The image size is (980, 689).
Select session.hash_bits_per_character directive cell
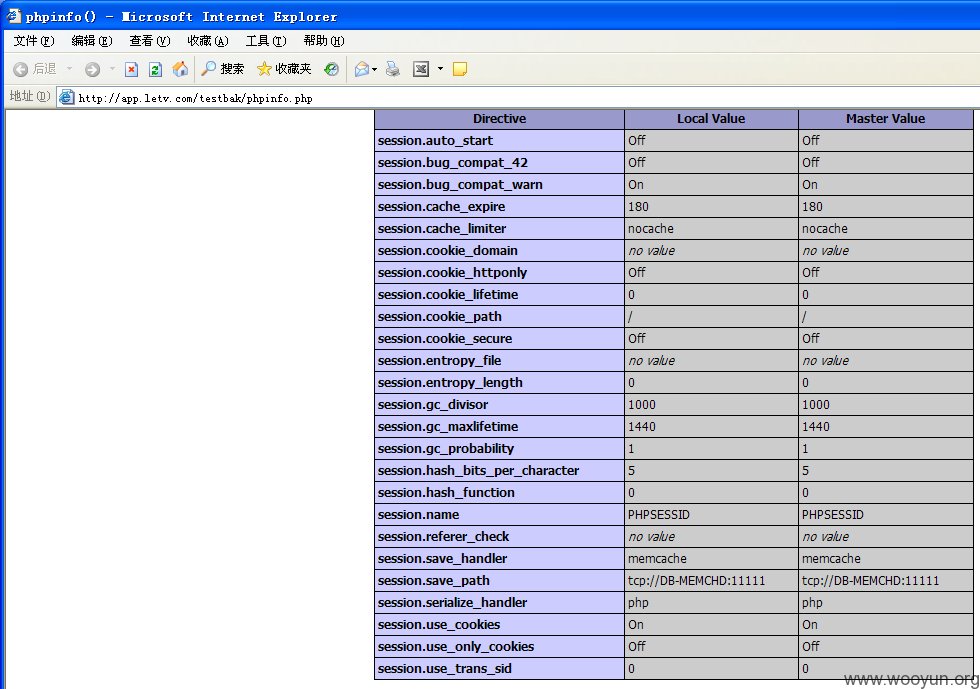click(x=499, y=470)
